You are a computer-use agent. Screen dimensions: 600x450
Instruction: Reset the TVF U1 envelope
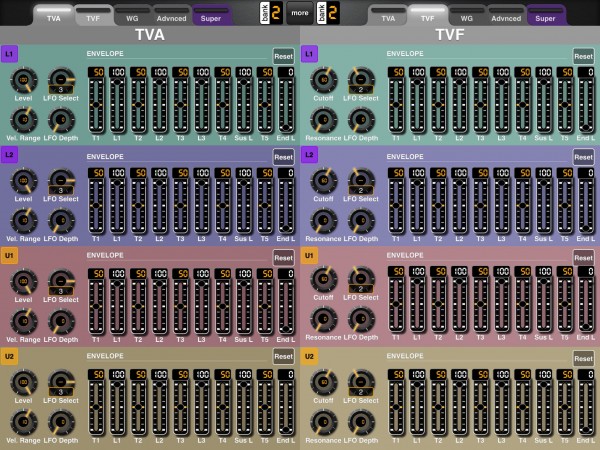pyautogui.click(x=584, y=258)
